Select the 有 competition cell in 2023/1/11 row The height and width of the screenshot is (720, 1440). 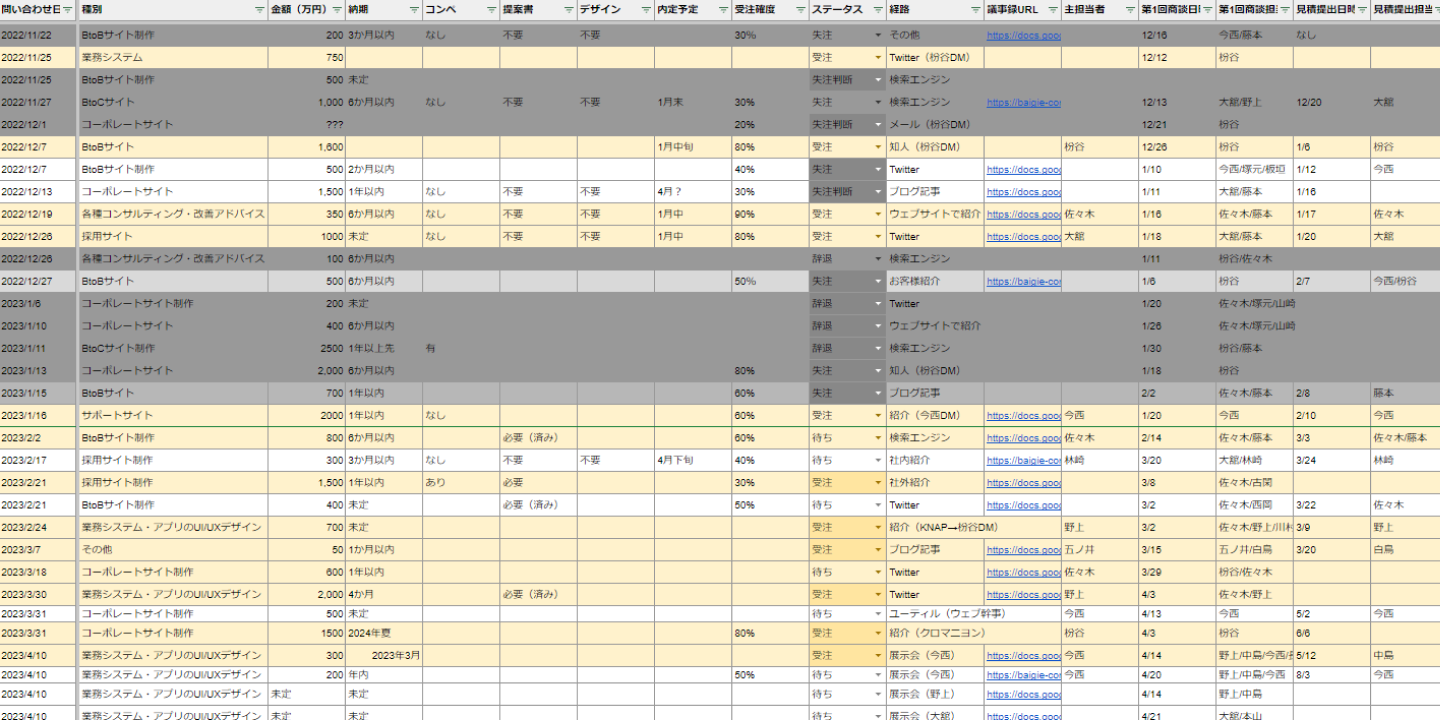tap(461, 348)
